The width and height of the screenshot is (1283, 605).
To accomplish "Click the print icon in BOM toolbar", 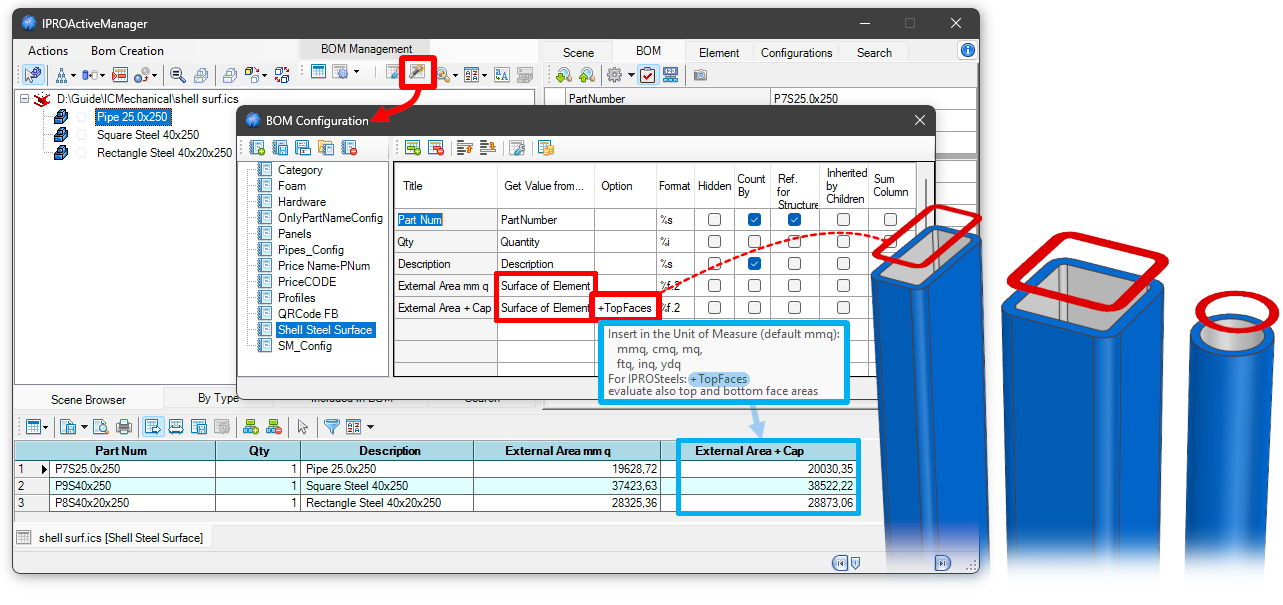I will pos(124,427).
